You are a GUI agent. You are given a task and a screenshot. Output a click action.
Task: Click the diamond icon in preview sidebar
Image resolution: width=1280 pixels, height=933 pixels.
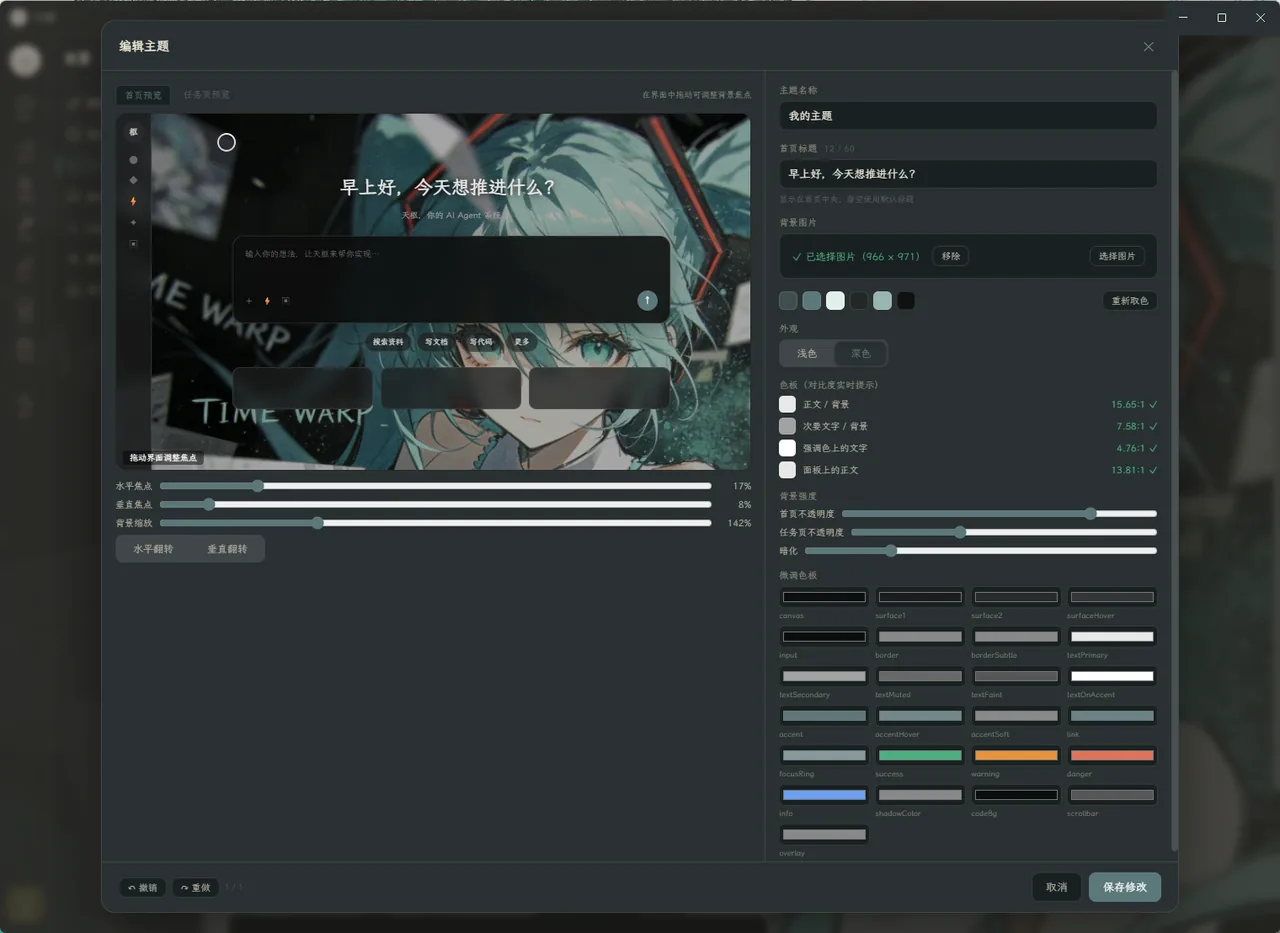coord(133,180)
